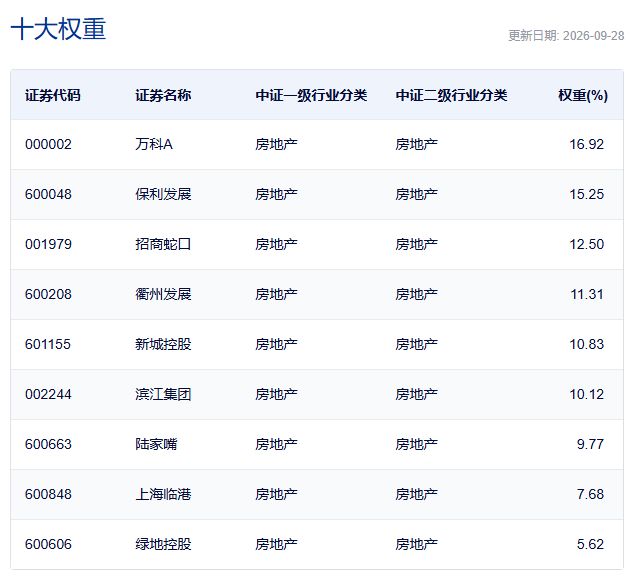The height and width of the screenshot is (577, 631).
Task: Click the 权重(%) column header
Action: [583, 95]
